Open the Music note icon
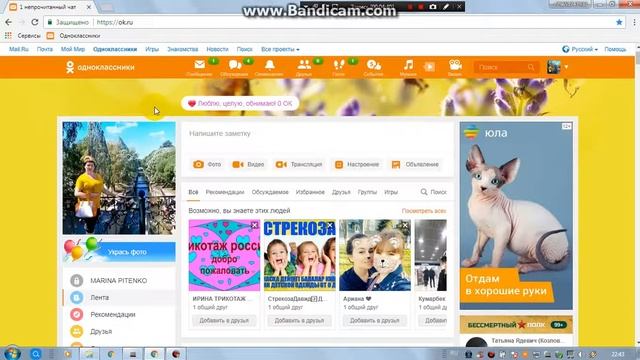This screenshot has width=640, height=360. pos(408,64)
